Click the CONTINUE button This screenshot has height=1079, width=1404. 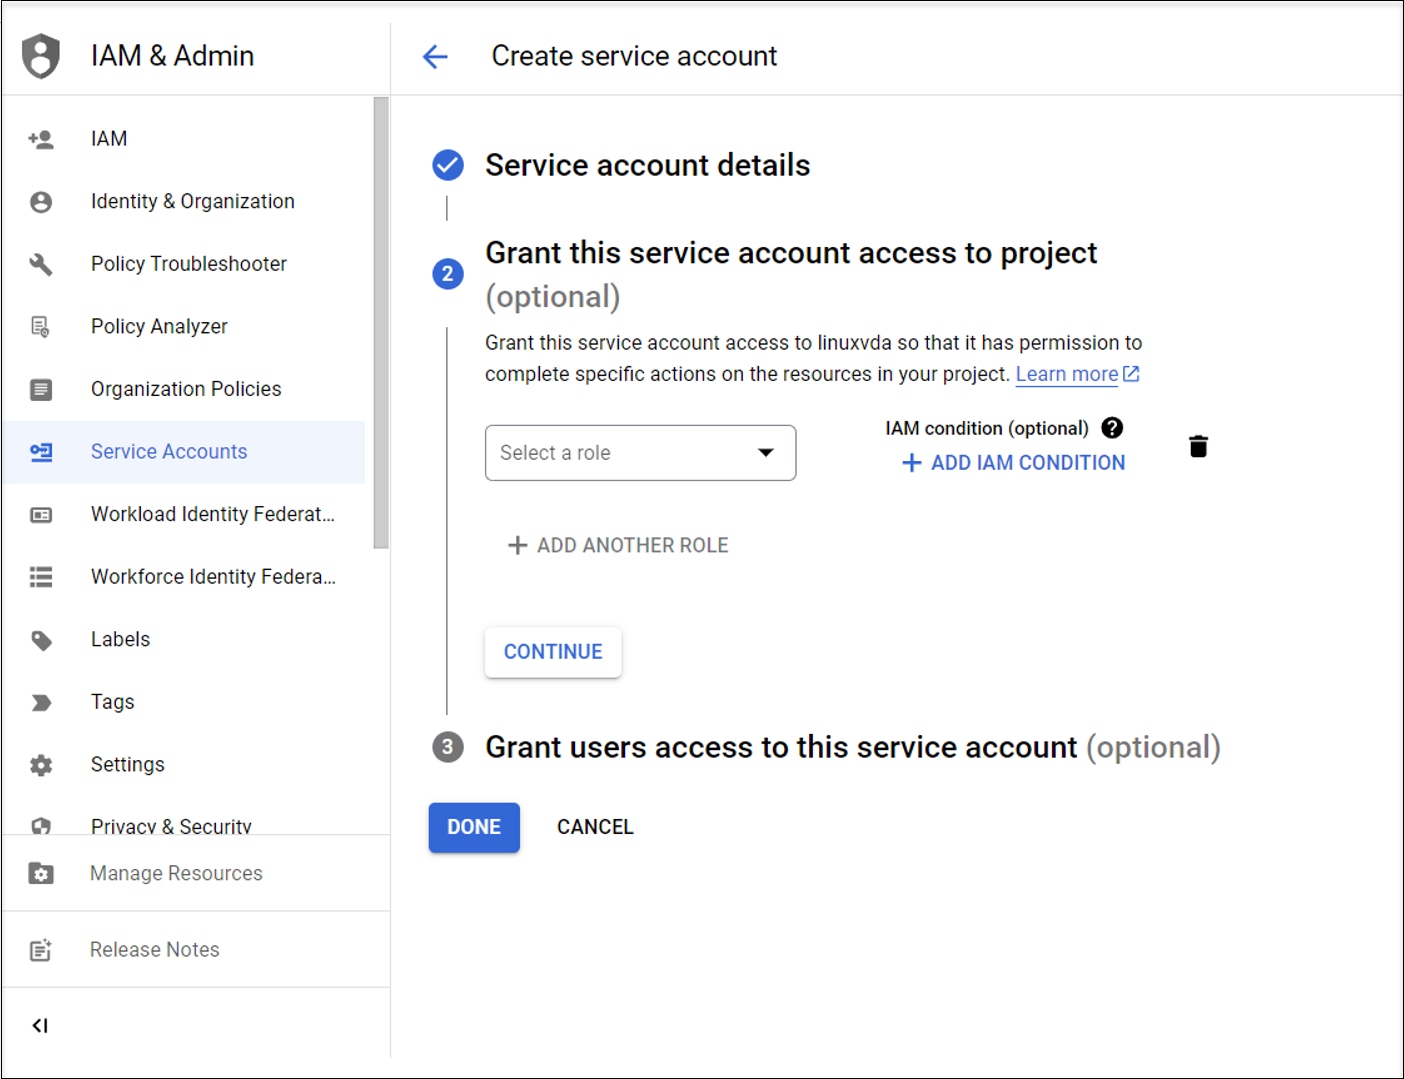coord(553,651)
